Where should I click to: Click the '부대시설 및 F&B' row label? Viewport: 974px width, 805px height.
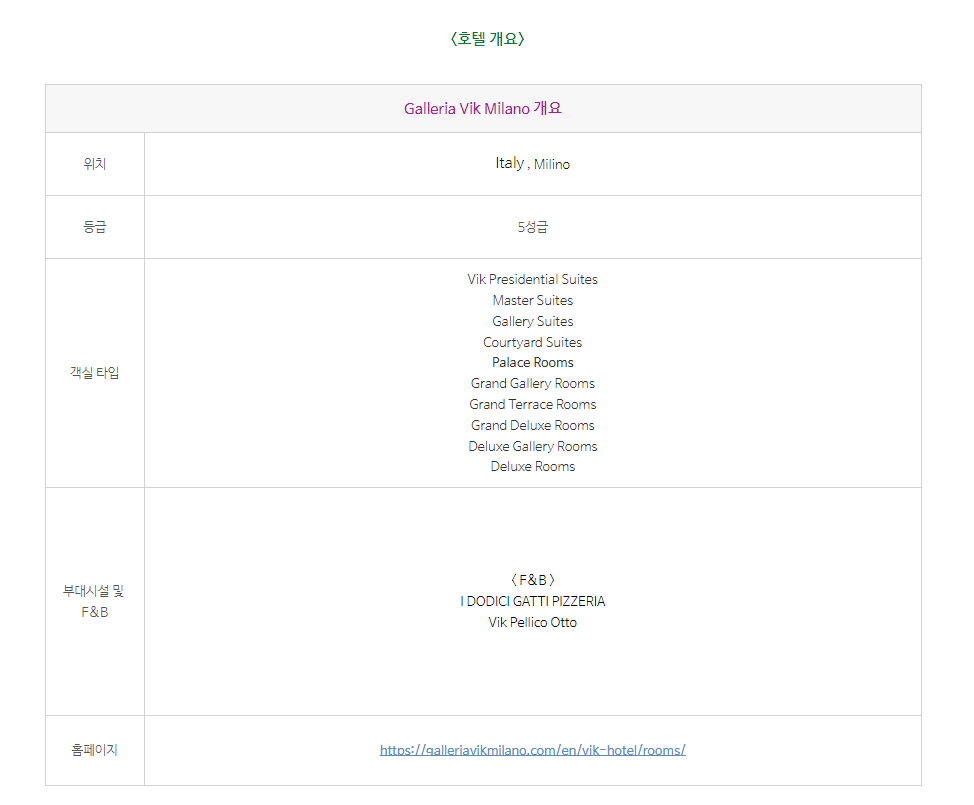[94, 601]
